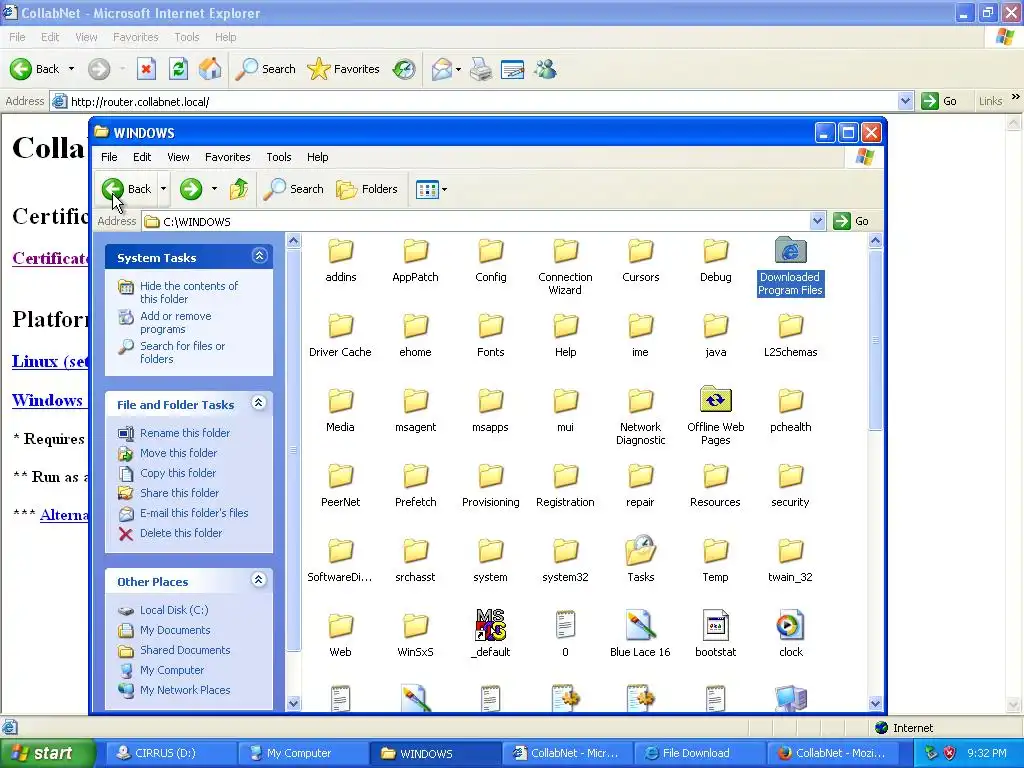Select the file named 0
This screenshot has height=768, width=1024.
click(x=566, y=633)
